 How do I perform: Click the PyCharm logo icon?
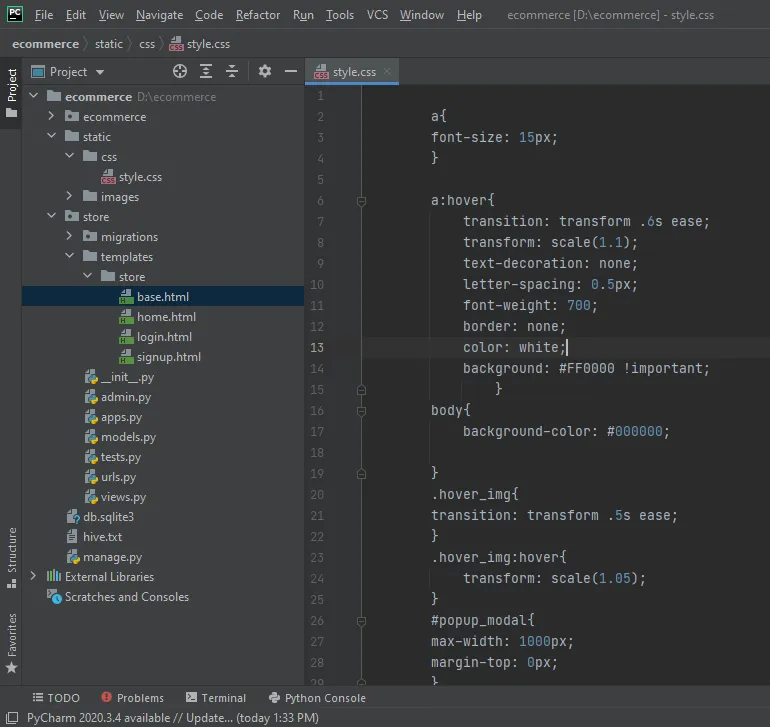[15, 14]
